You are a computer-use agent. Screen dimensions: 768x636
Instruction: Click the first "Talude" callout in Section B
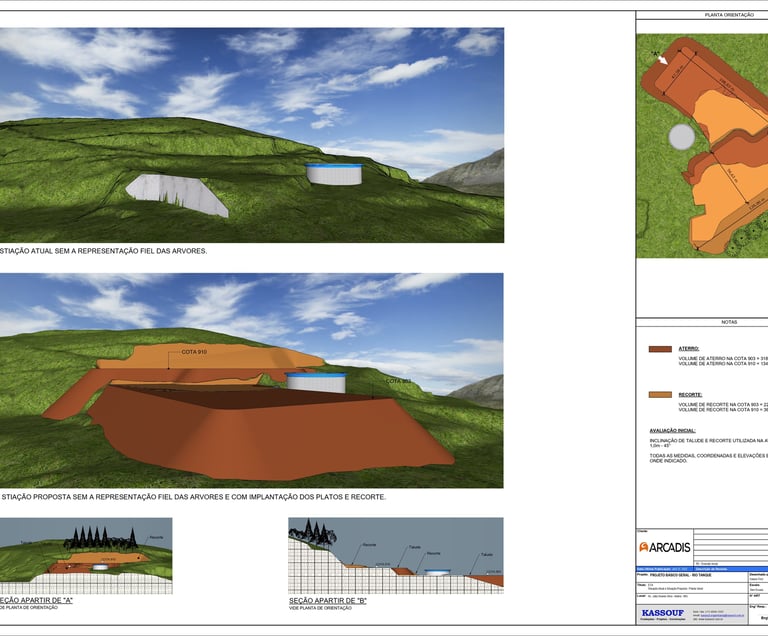(x=414, y=547)
